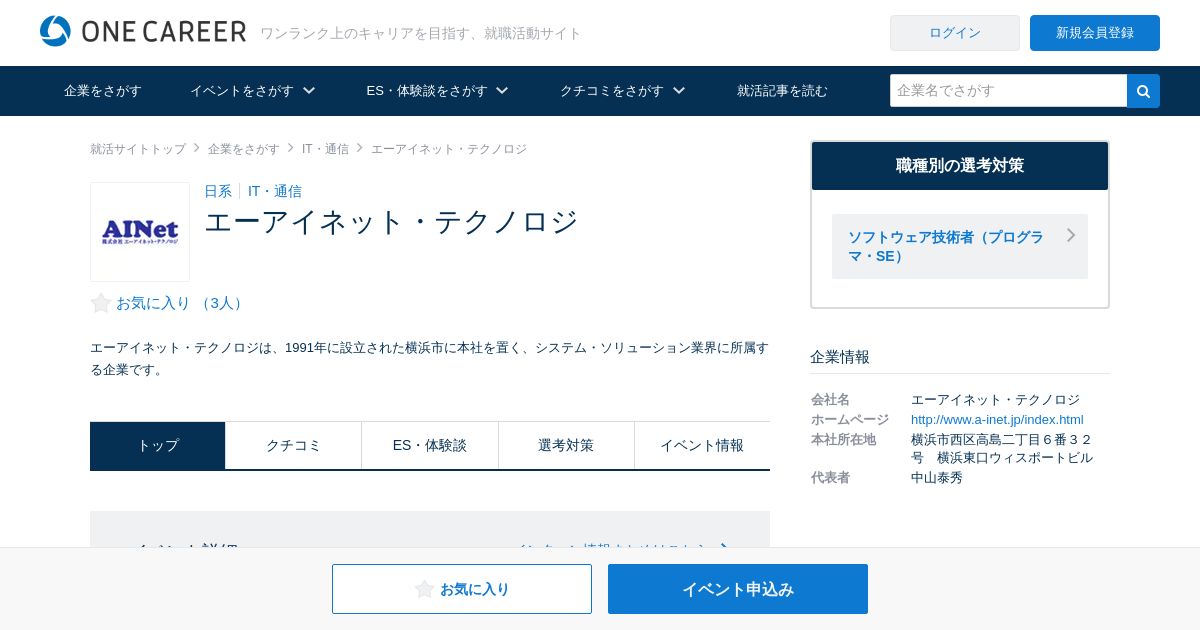Click the 企業情報 section heading

point(840,357)
